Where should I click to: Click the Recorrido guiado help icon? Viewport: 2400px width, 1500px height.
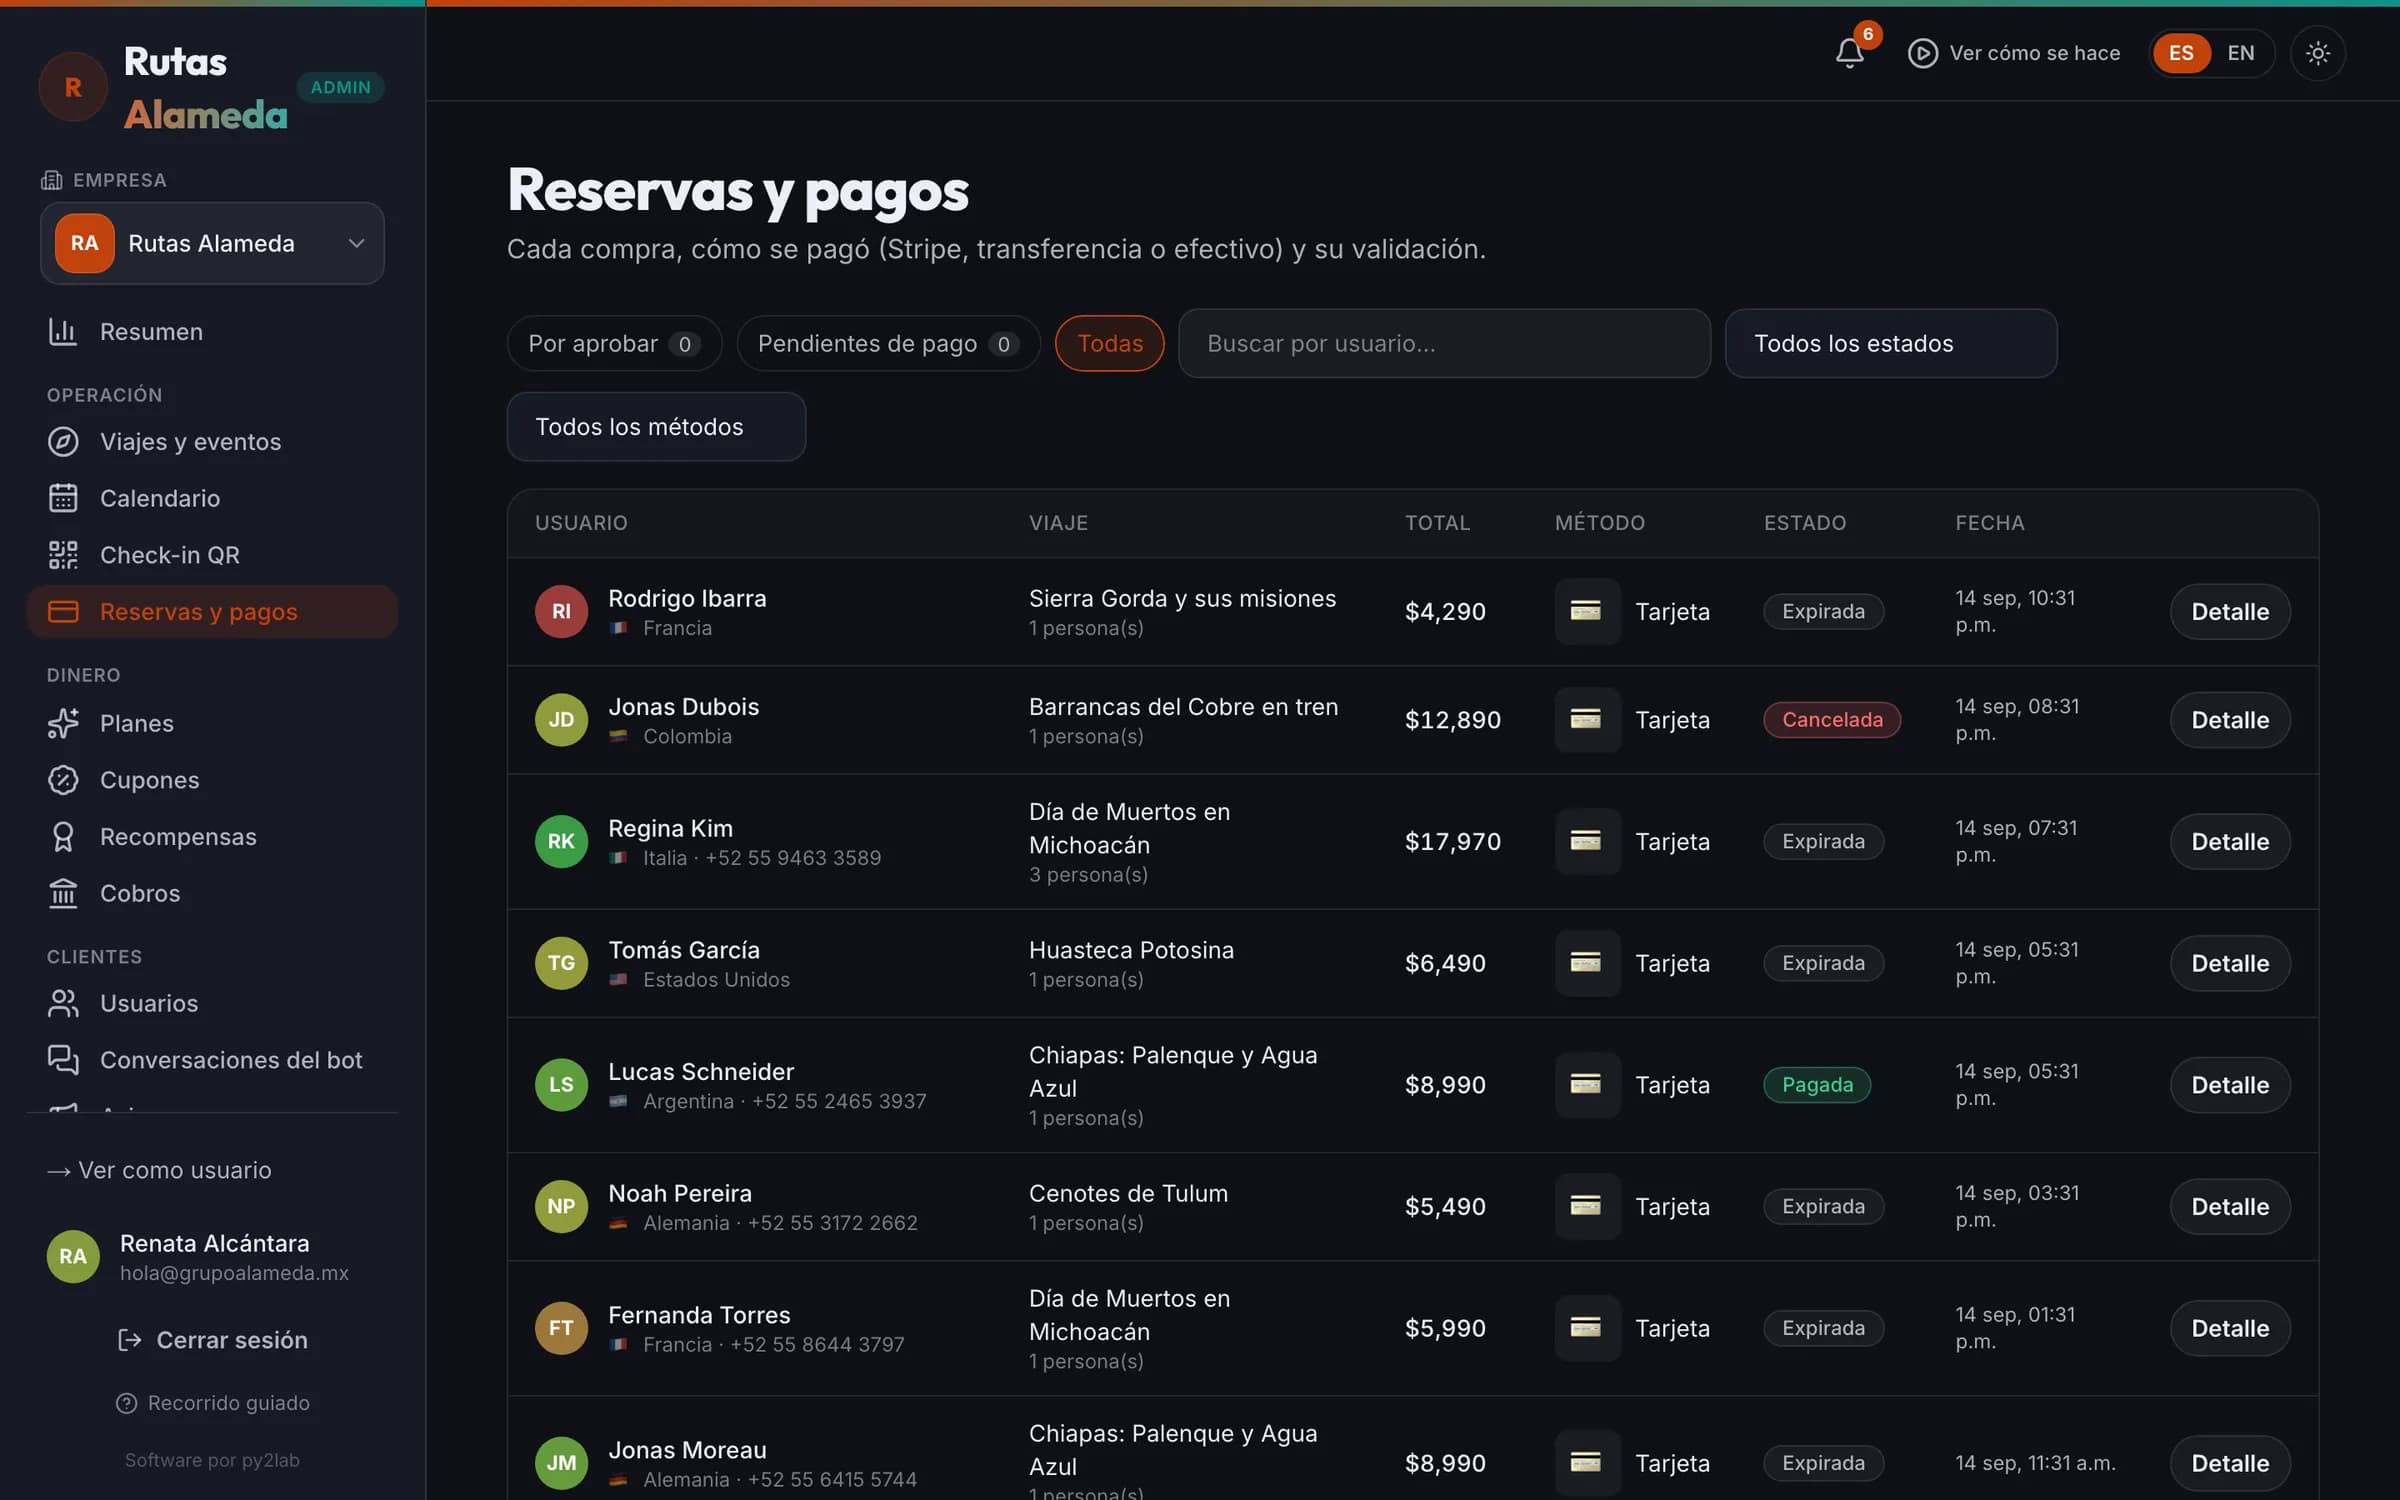pyautogui.click(x=126, y=1403)
